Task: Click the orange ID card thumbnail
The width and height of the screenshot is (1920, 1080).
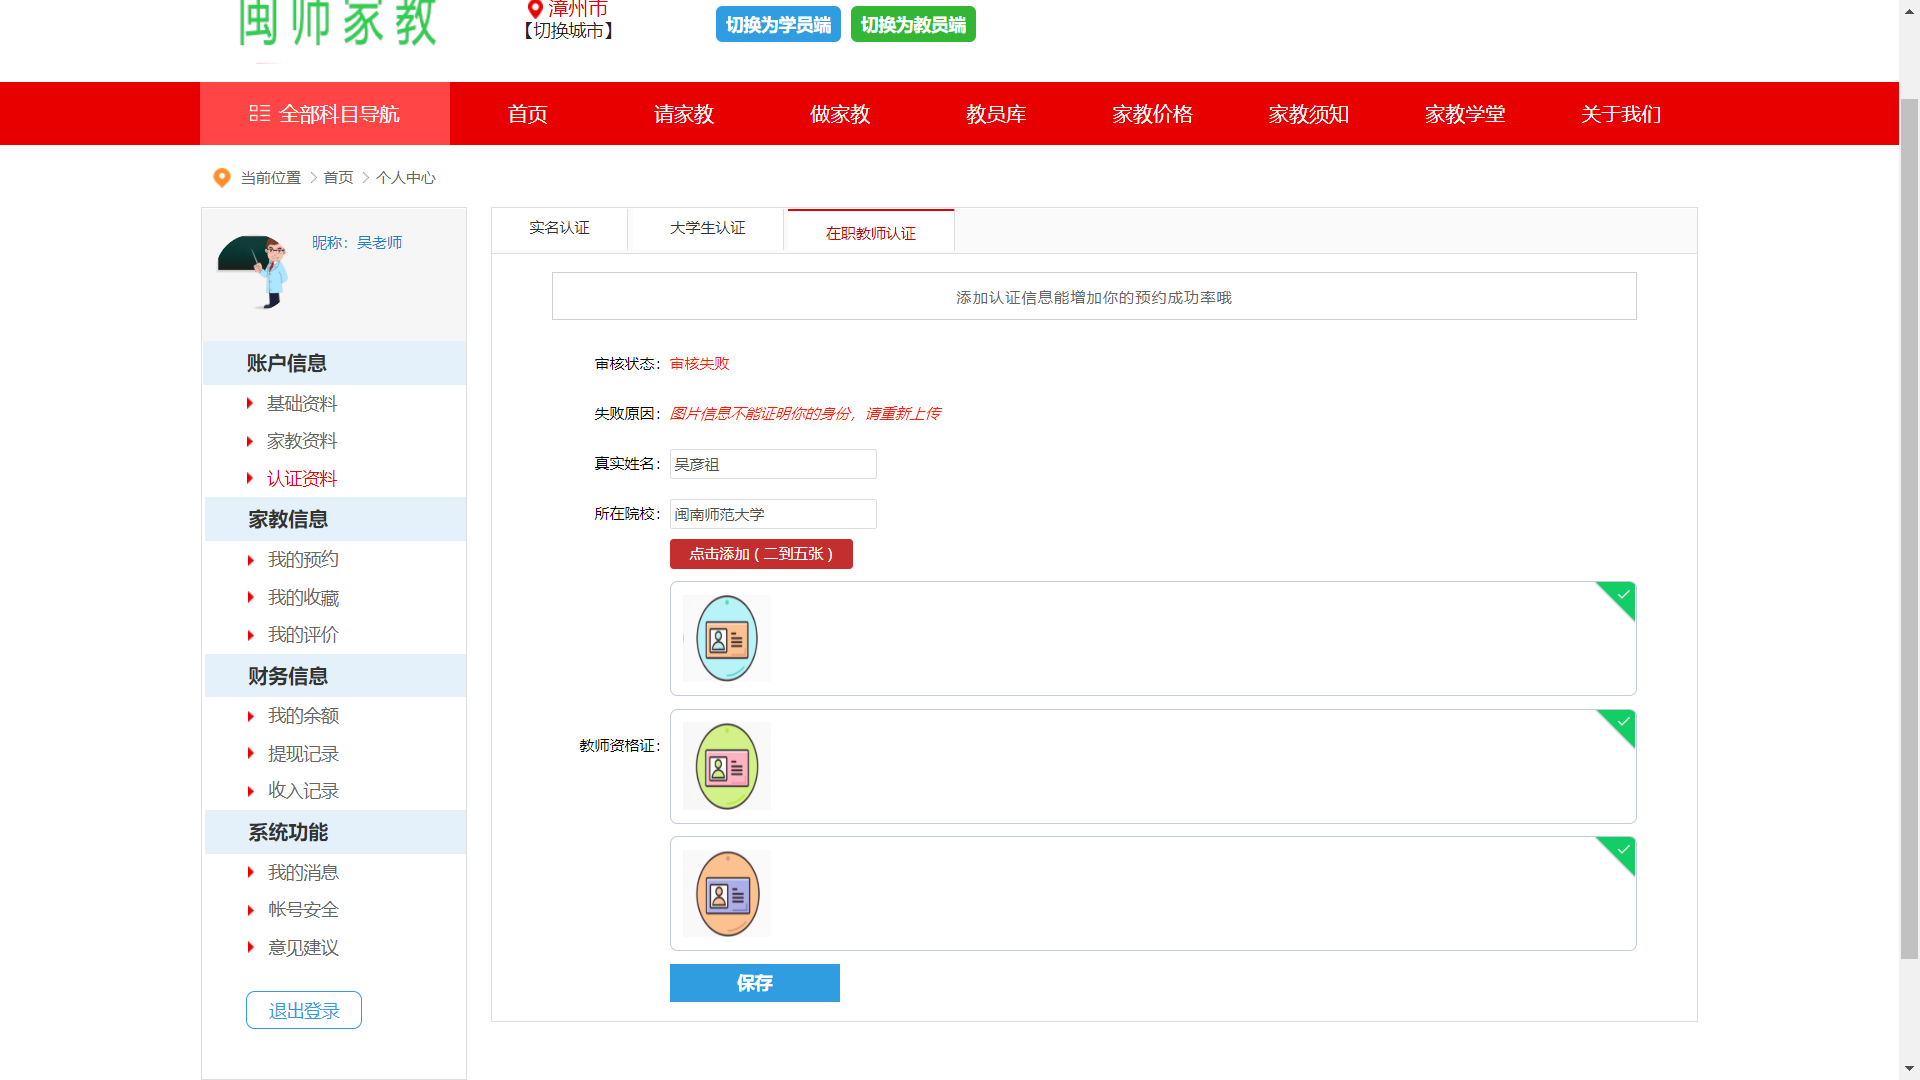Action: click(726, 893)
